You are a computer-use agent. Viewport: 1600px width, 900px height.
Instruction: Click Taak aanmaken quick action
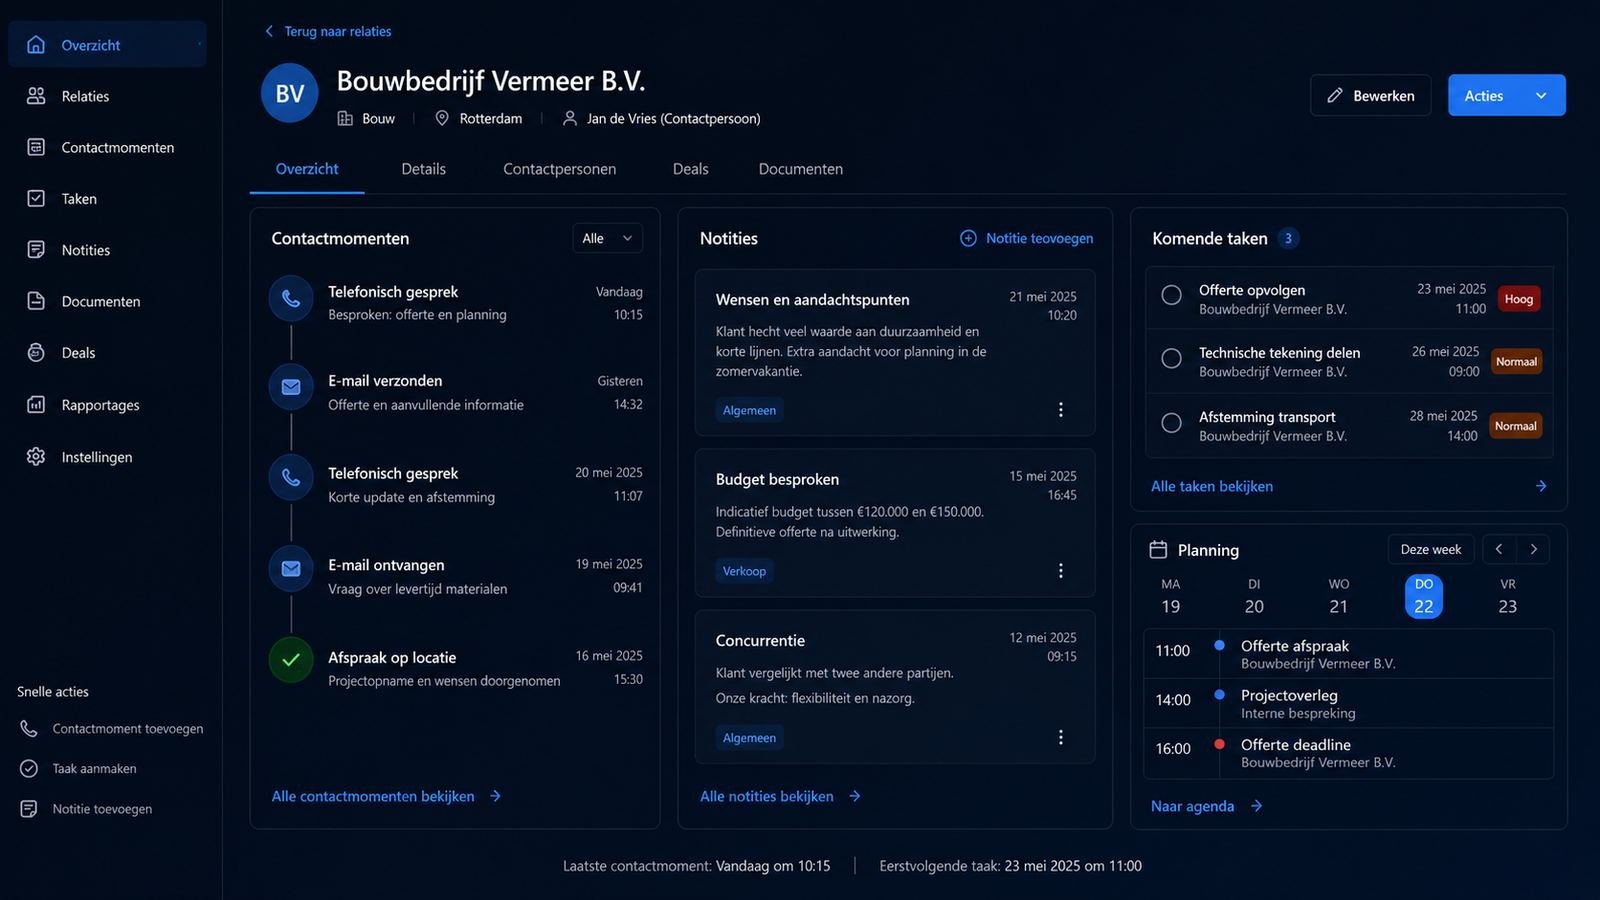79,769
